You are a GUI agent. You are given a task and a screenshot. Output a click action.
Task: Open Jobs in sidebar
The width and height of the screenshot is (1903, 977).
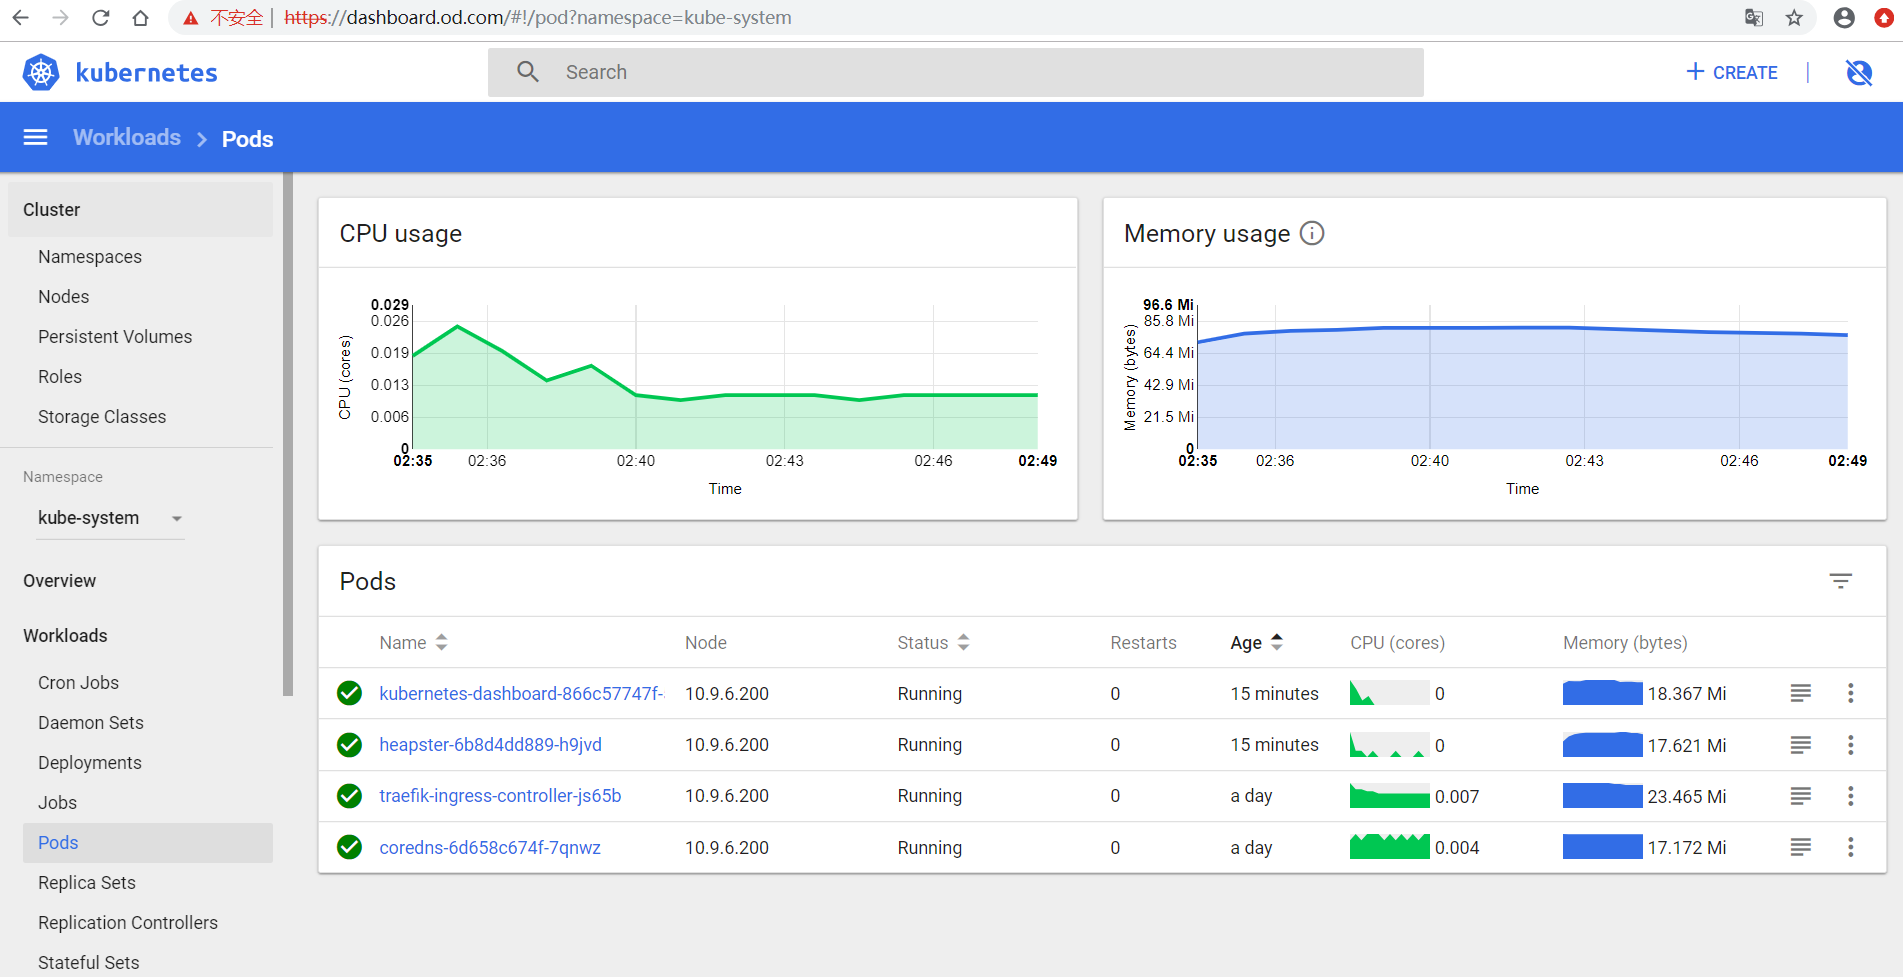(x=57, y=803)
